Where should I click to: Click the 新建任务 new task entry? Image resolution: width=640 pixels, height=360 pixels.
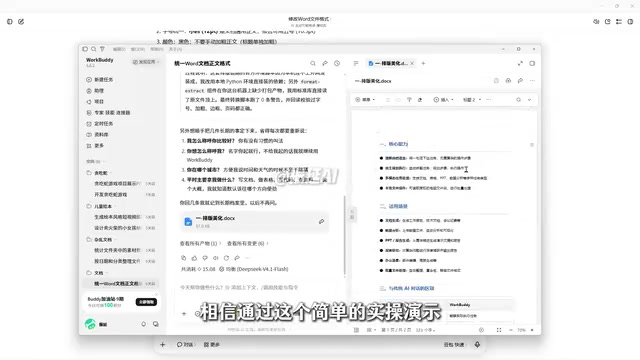click(x=100, y=80)
